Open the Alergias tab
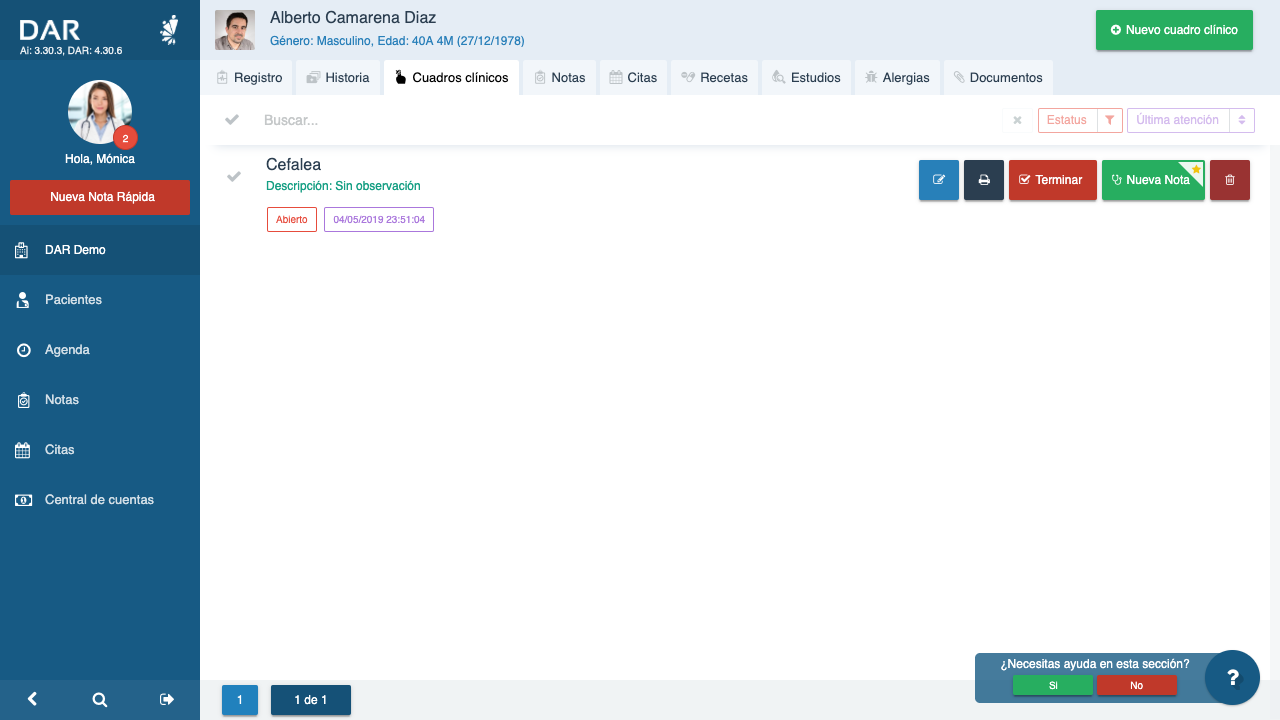This screenshot has width=1280, height=720. point(897,77)
